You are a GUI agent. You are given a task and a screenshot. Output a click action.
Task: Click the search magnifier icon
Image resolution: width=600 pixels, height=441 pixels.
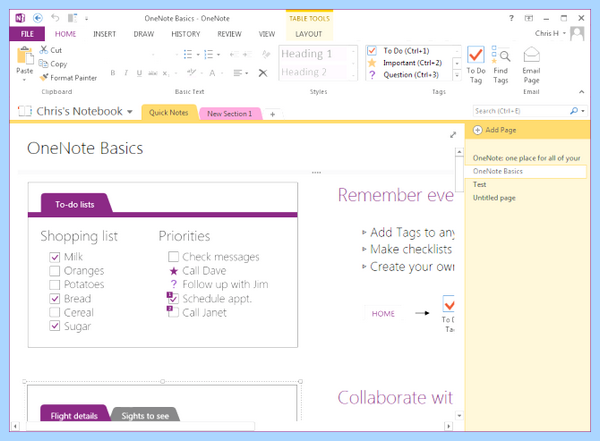coord(574,111)
